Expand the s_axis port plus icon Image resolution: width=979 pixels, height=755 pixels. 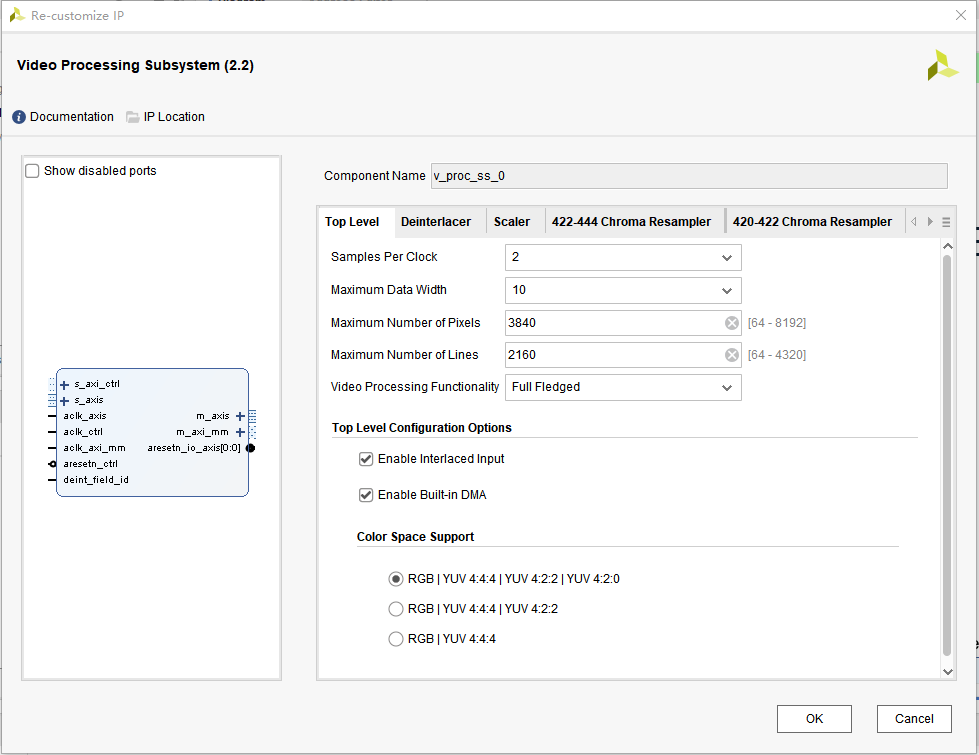65,400
